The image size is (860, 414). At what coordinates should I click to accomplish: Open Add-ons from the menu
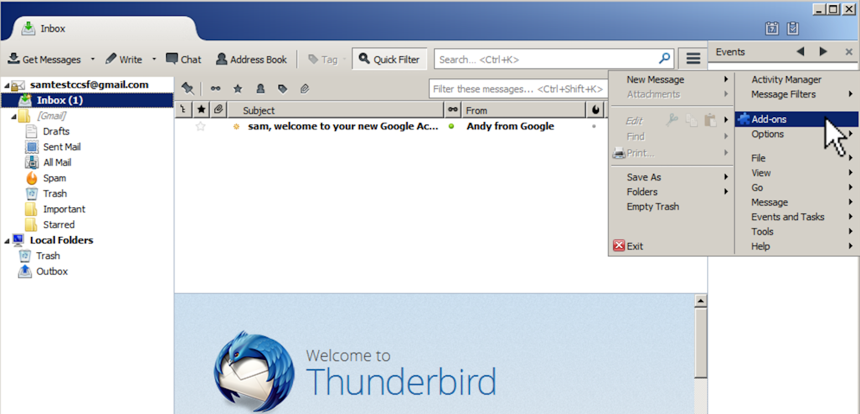796,119
